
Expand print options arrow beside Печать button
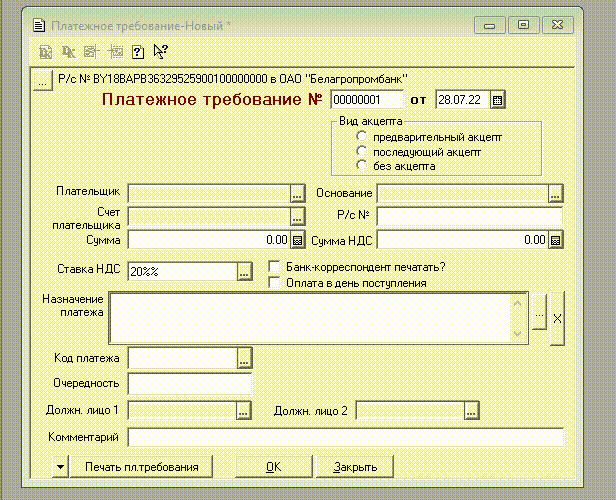pyautogui.click(x=59, y=466)
